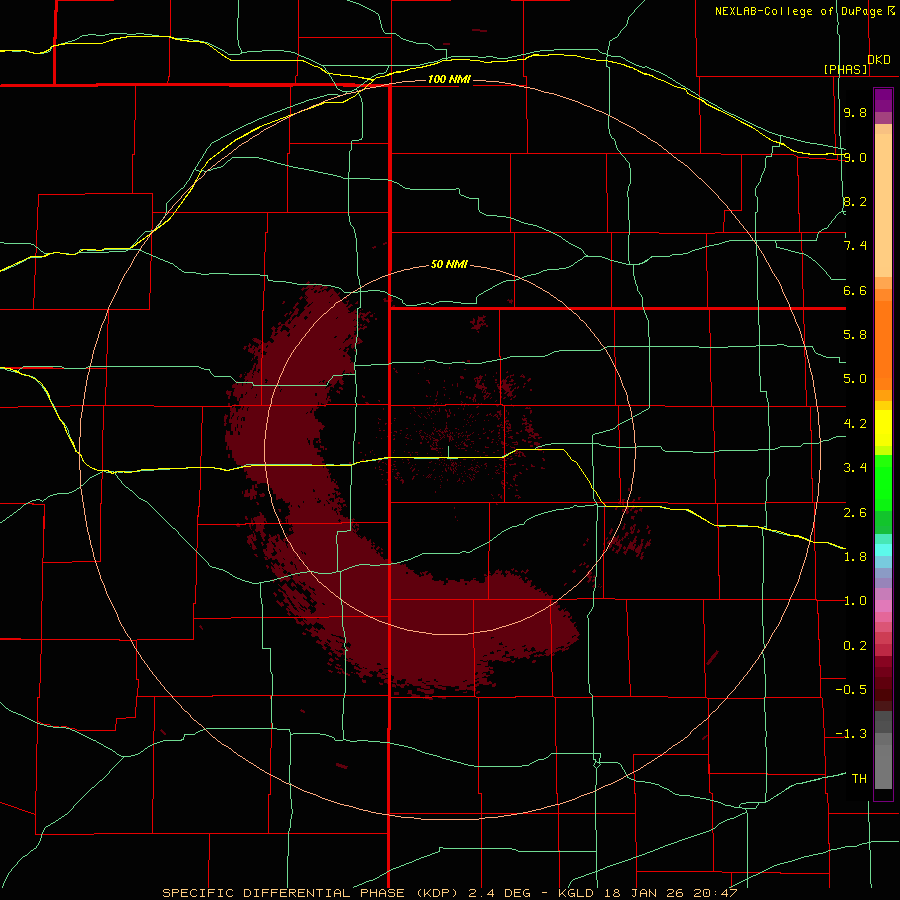Screen dimensions: 900x900
Task: Click the 9.0 legend value
Action: click(855, 157)
